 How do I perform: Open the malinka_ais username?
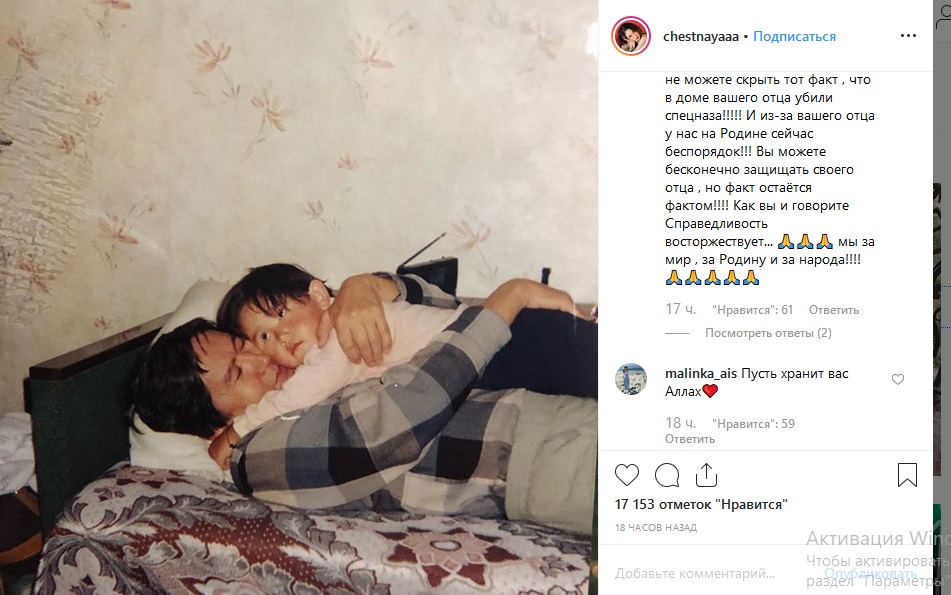tap(701, 374)
